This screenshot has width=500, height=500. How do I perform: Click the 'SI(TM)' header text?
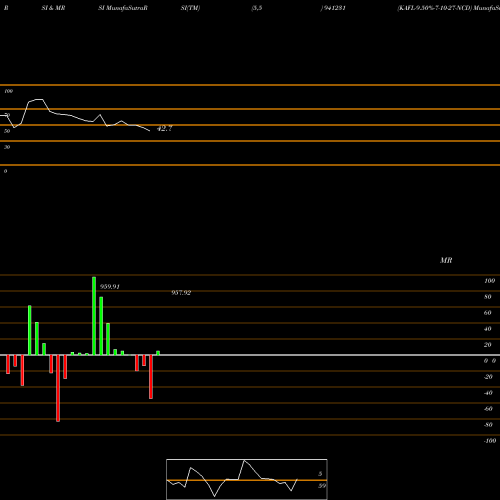pyautogui.click(x=190, y=8)
